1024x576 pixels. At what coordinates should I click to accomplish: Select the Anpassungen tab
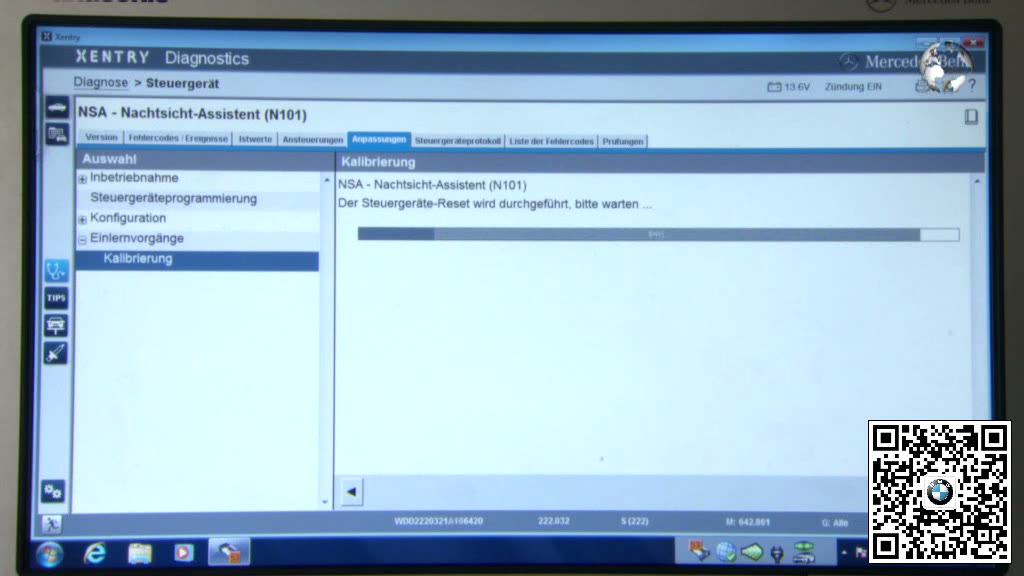[379, 139]
